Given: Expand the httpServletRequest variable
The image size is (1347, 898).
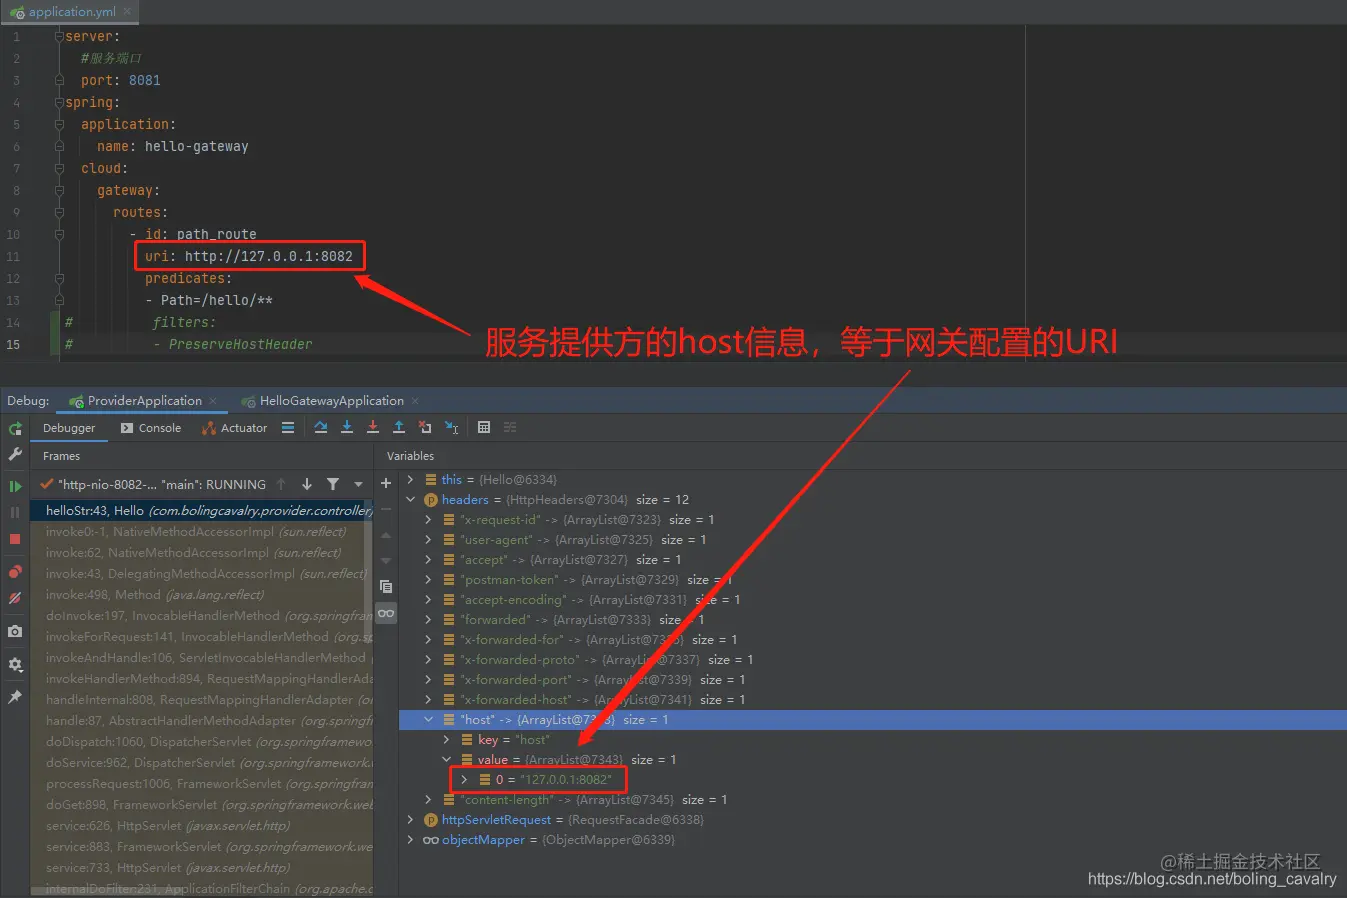Looking at the screenshot, I should click(x=410, y=820).
